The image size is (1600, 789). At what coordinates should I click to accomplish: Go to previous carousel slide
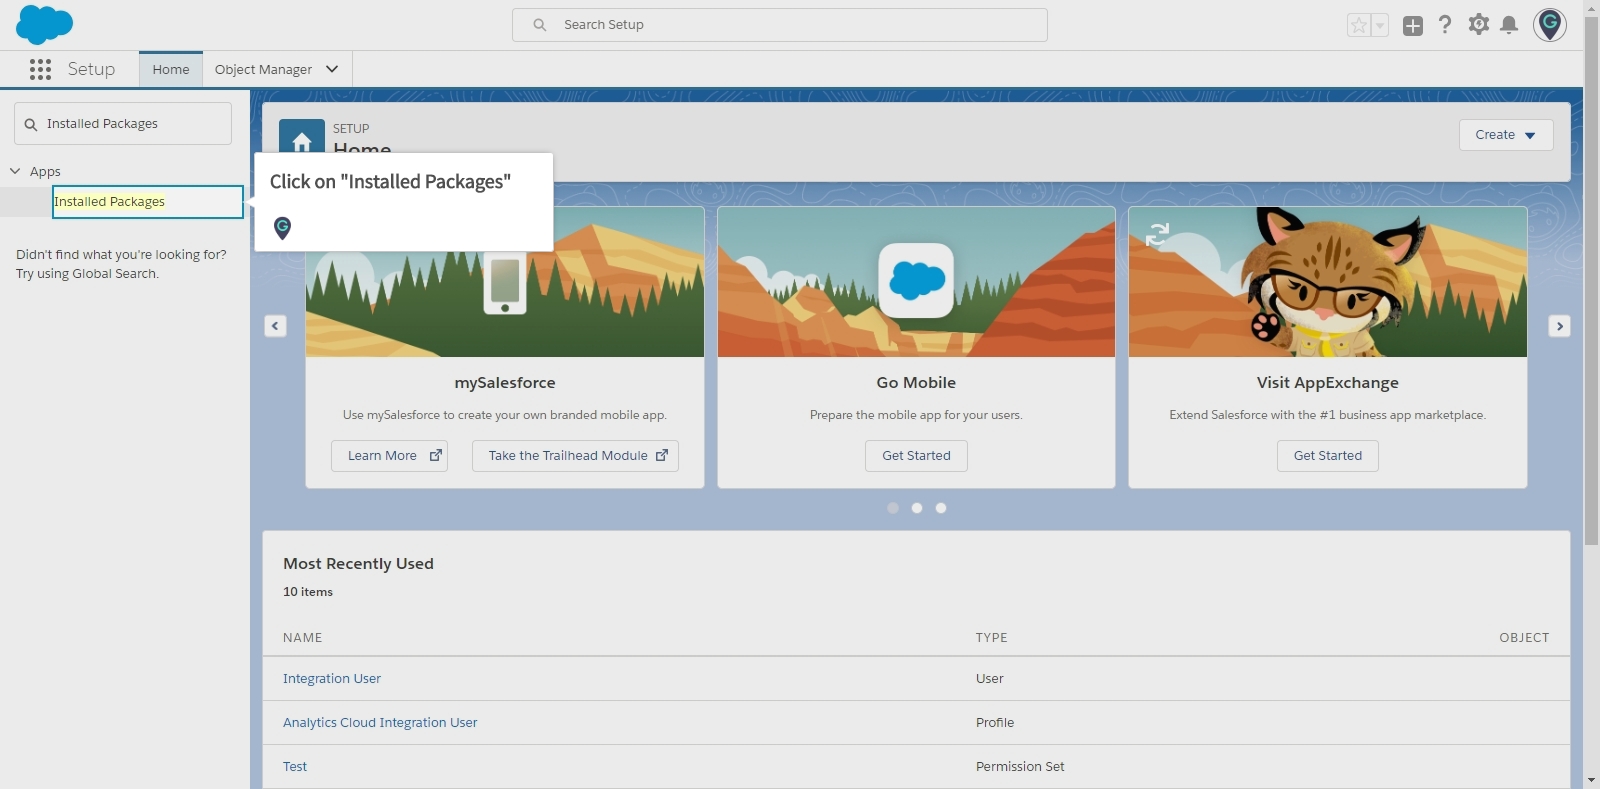coord(275,326)
